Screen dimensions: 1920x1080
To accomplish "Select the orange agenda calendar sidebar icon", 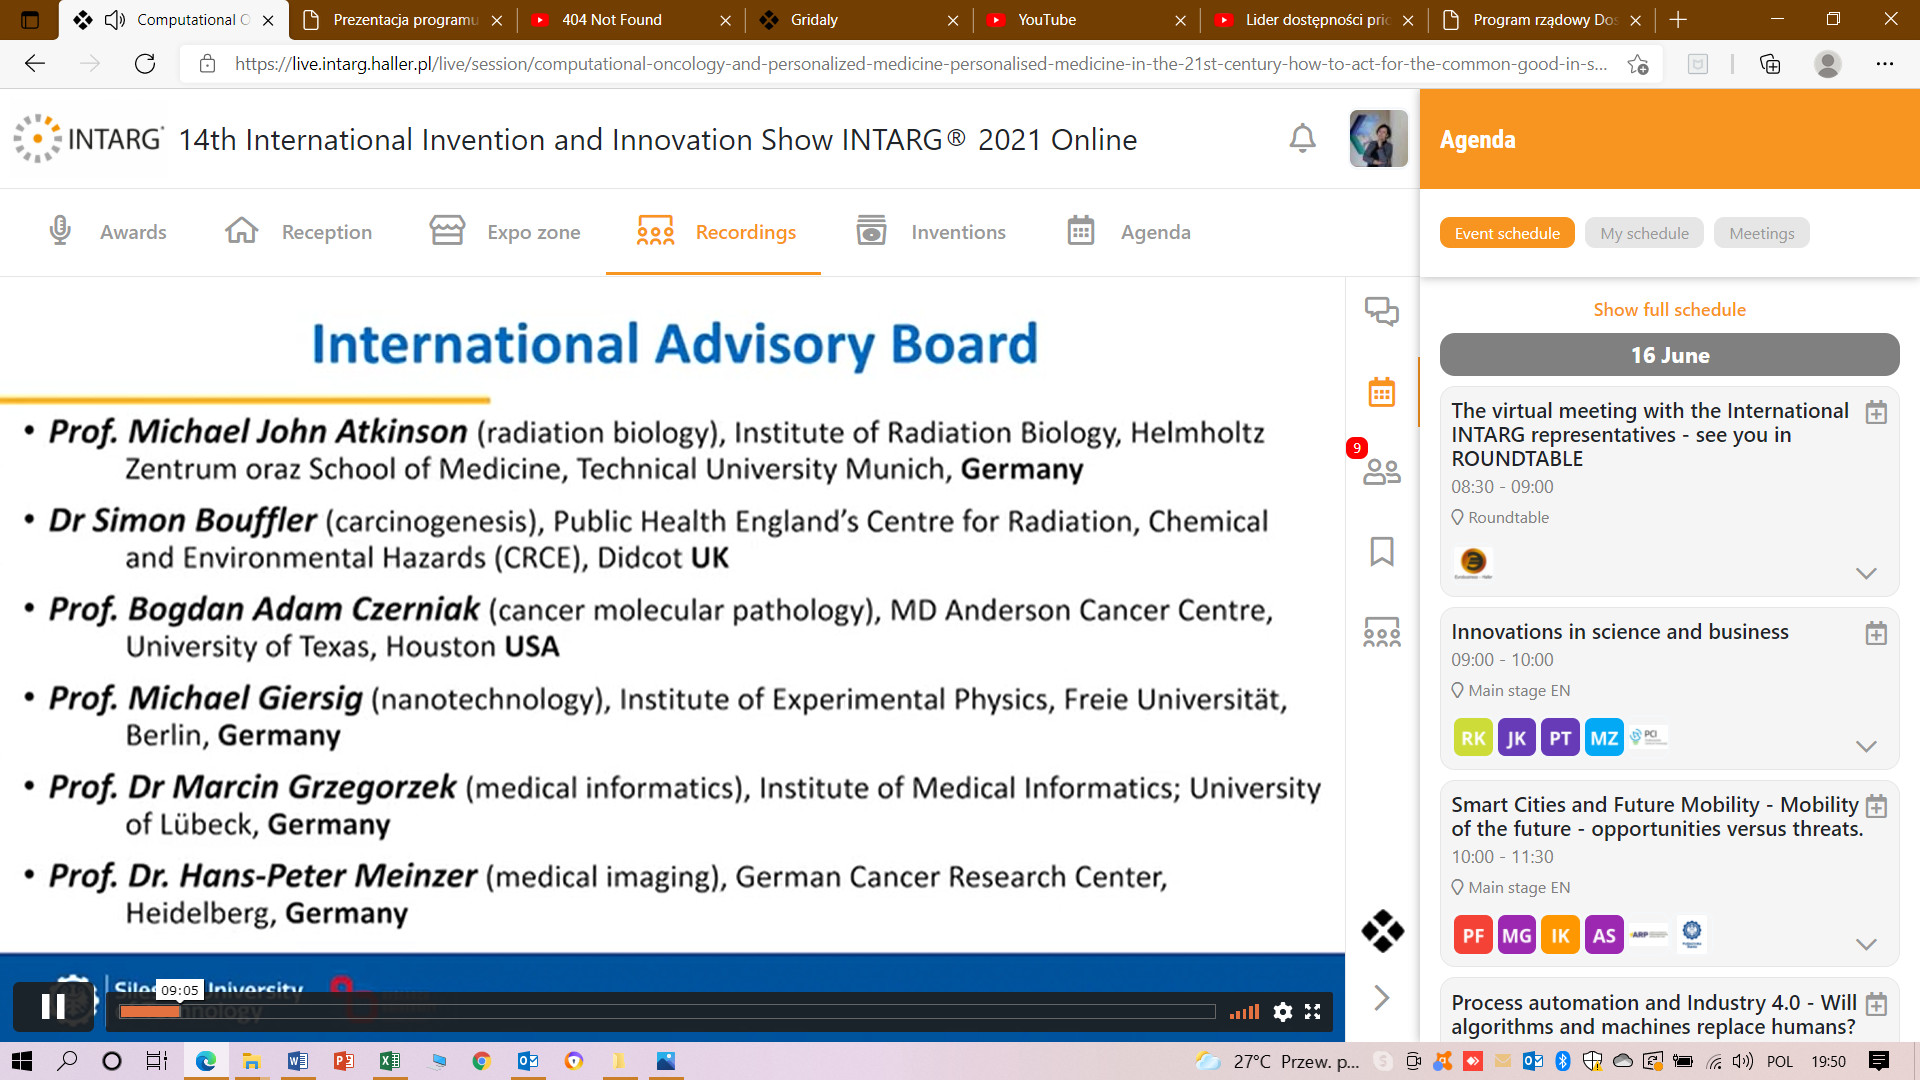I will point(1382,392).
